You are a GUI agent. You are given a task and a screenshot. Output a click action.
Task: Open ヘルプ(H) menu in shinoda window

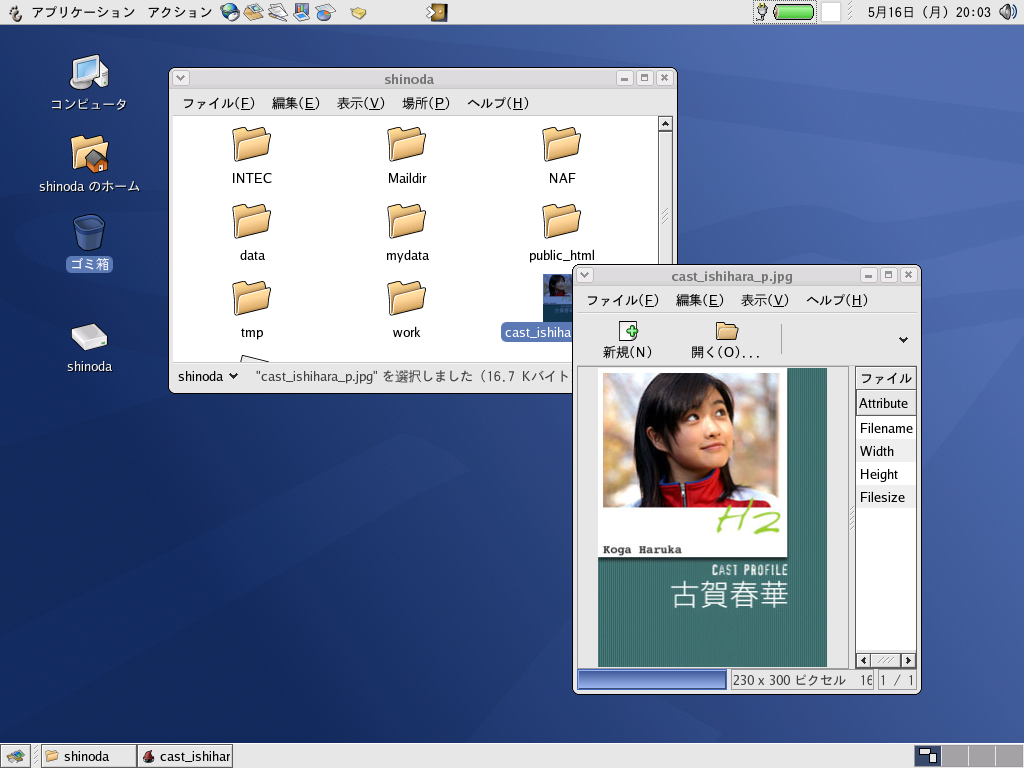(498, 103)
